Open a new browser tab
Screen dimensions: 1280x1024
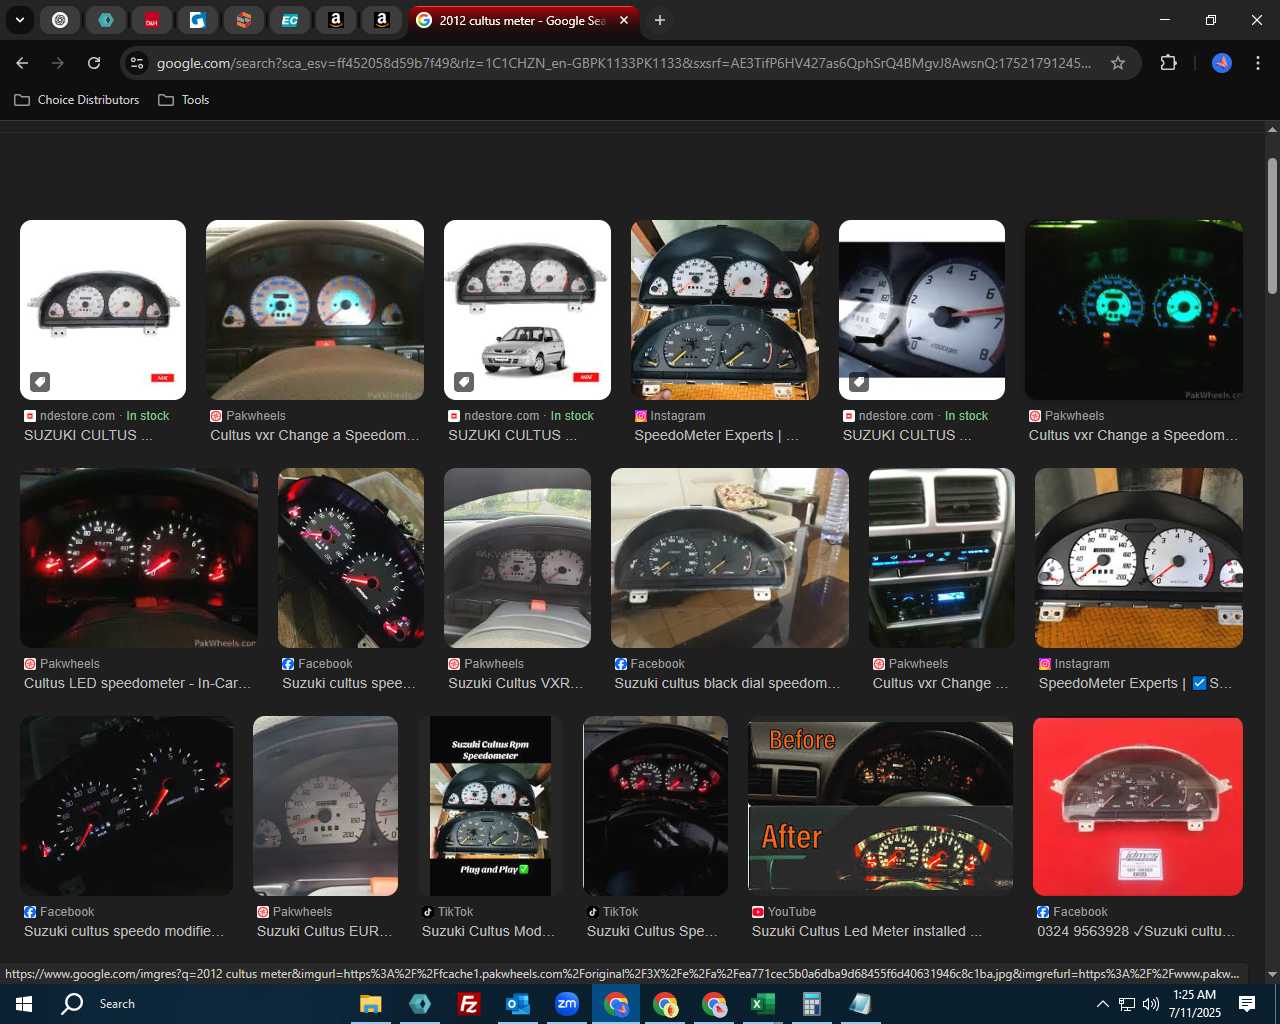(660, 20)
